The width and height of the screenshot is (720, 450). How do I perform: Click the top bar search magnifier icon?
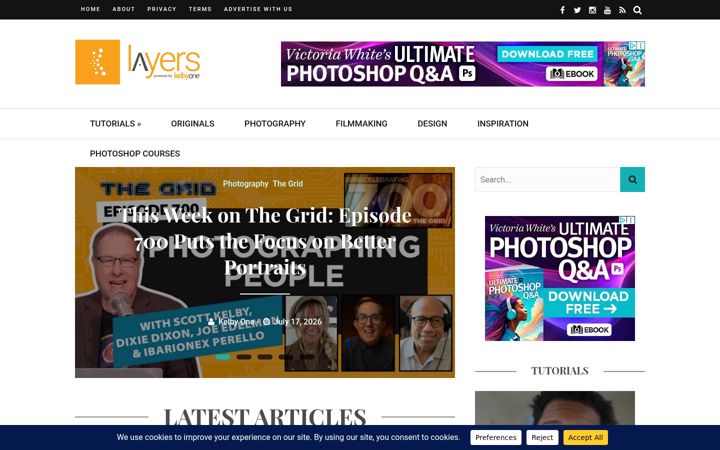pos(637,10)
